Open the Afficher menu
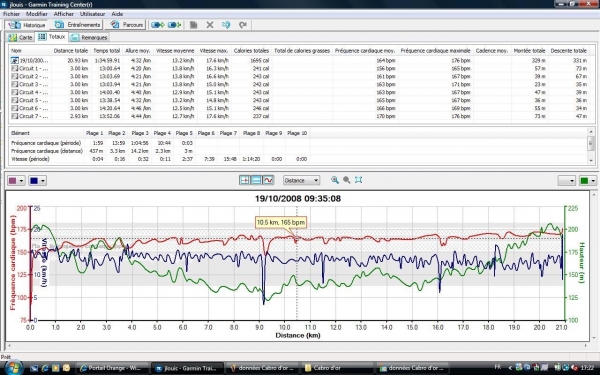The width and height of the screenshot is (600, 375). (x=64, y=14)
